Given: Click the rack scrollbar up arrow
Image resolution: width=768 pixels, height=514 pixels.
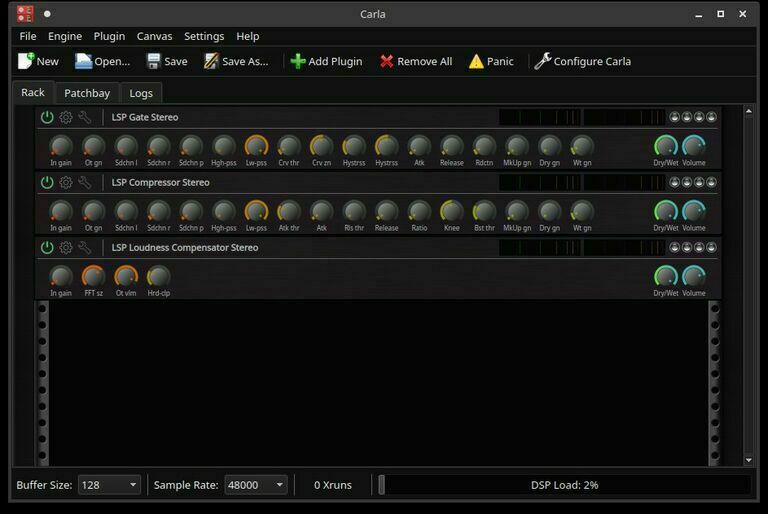Looking at the screenshot, I should pos(748,111).
